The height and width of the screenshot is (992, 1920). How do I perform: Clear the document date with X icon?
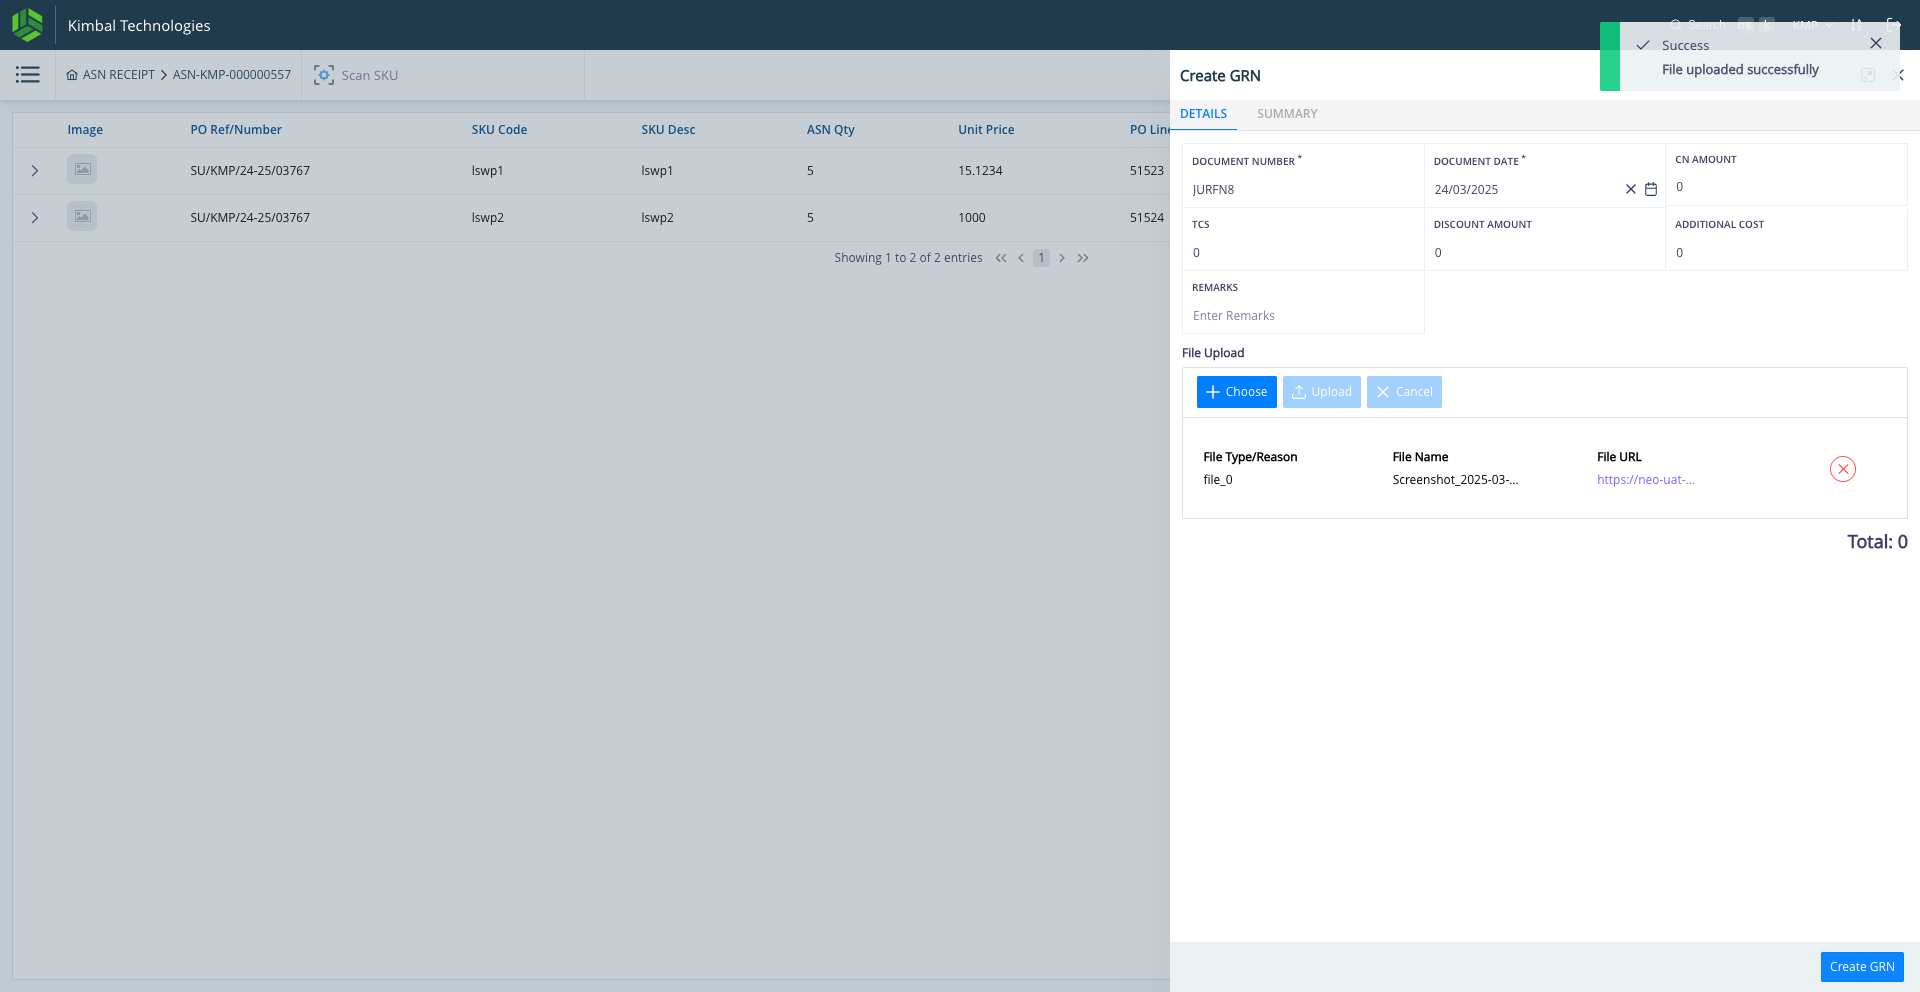[1631, 189]
